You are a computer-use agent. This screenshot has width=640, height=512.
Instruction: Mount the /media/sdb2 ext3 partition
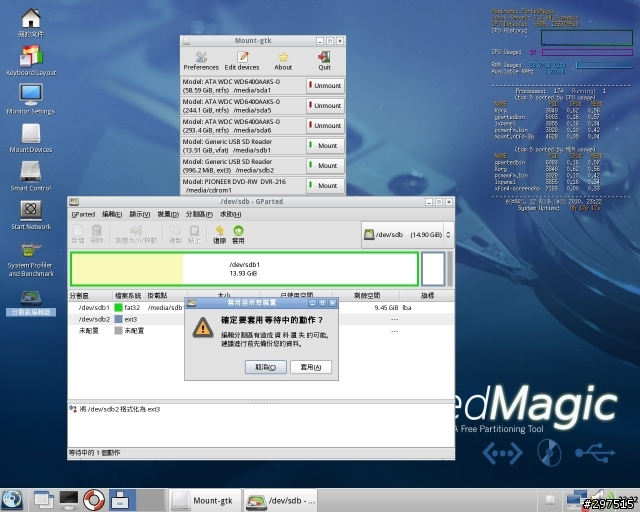tap(325, 166)
